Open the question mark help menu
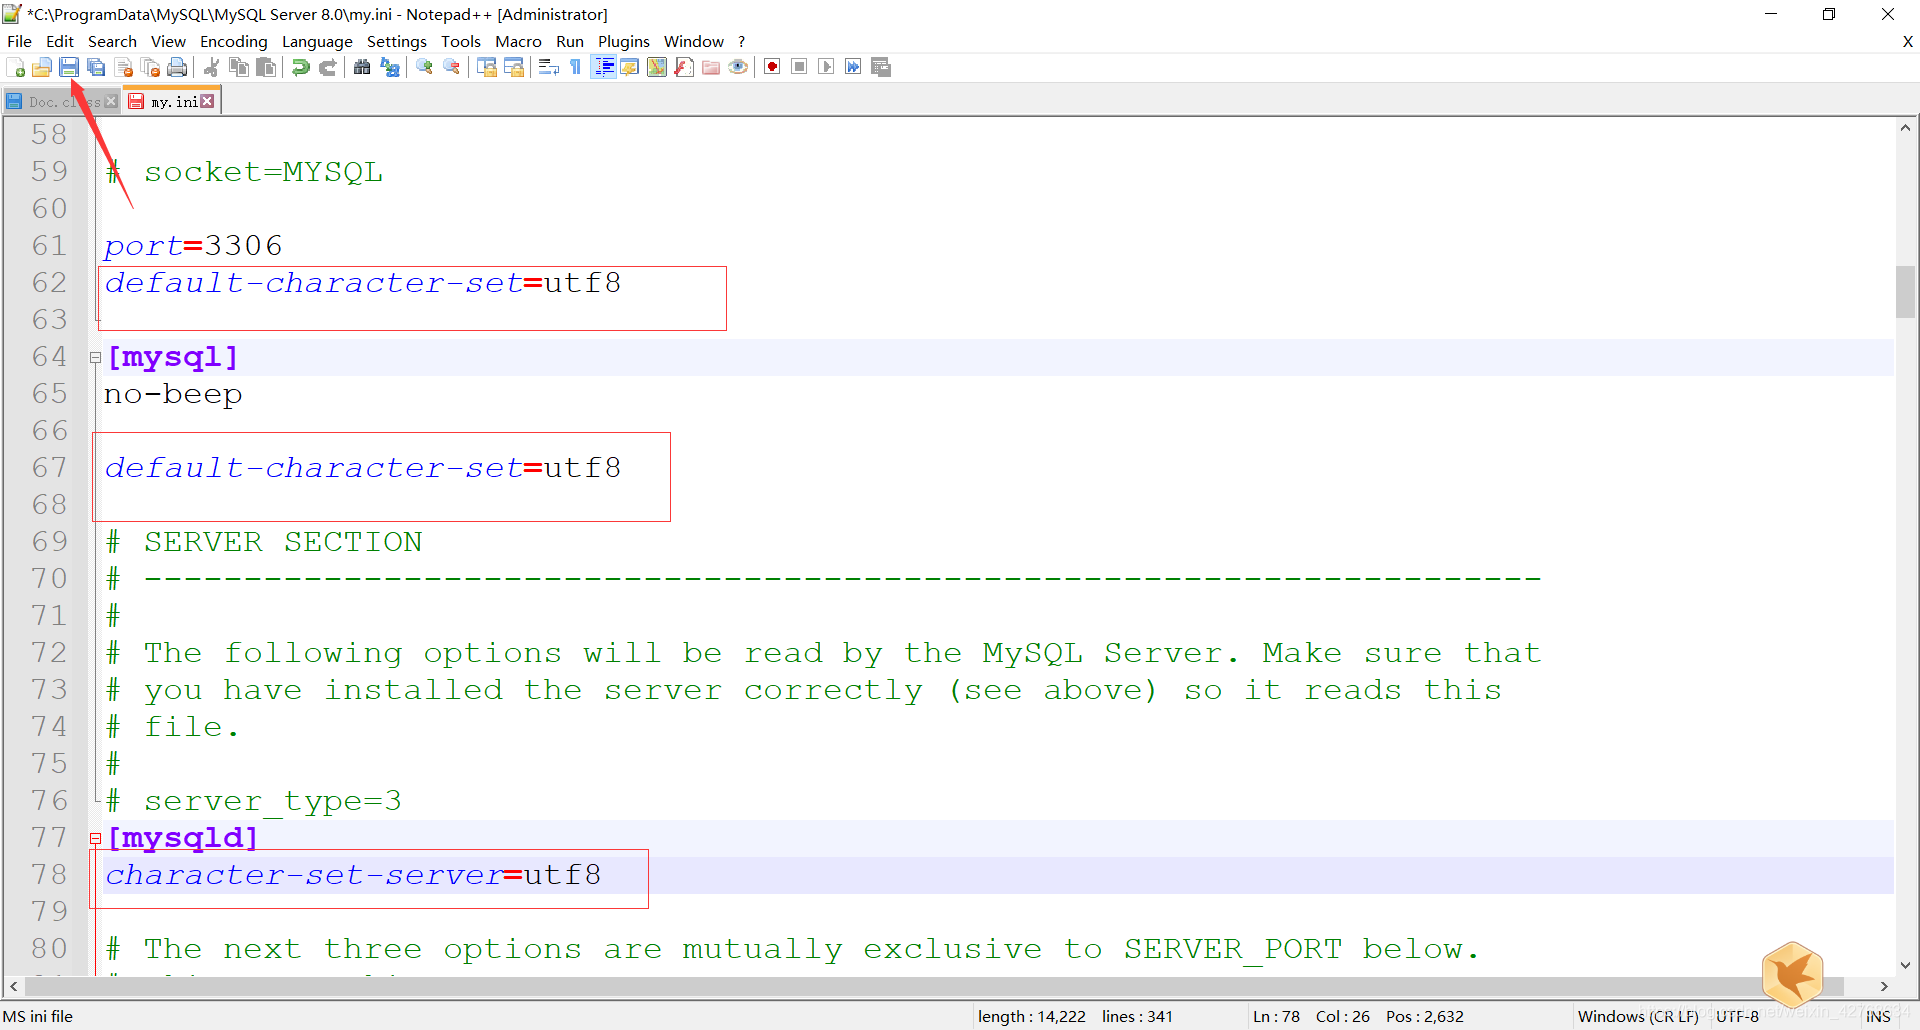 point(741,41)
